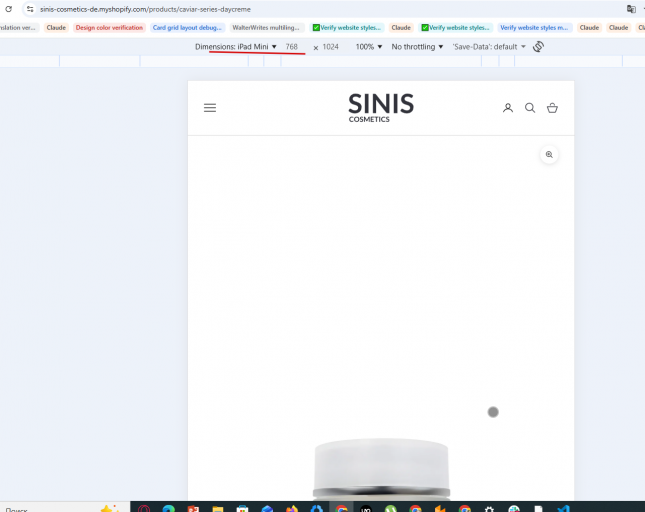Reload the page with the refresh icon
The width and height of the screenshot is (645, 512).
[x=9, y=9]
